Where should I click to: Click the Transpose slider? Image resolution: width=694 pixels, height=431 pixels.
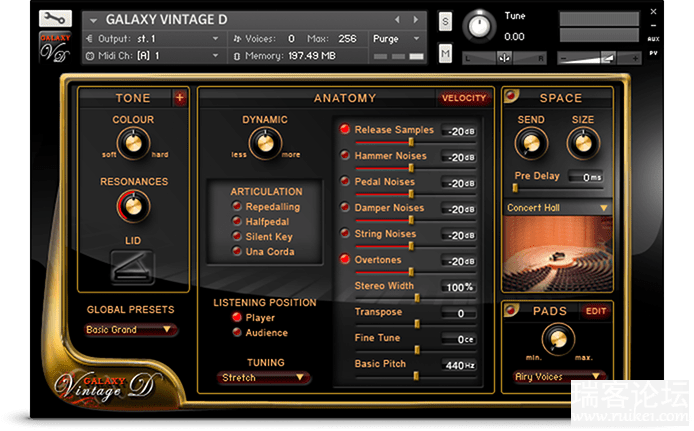point(416,324)
